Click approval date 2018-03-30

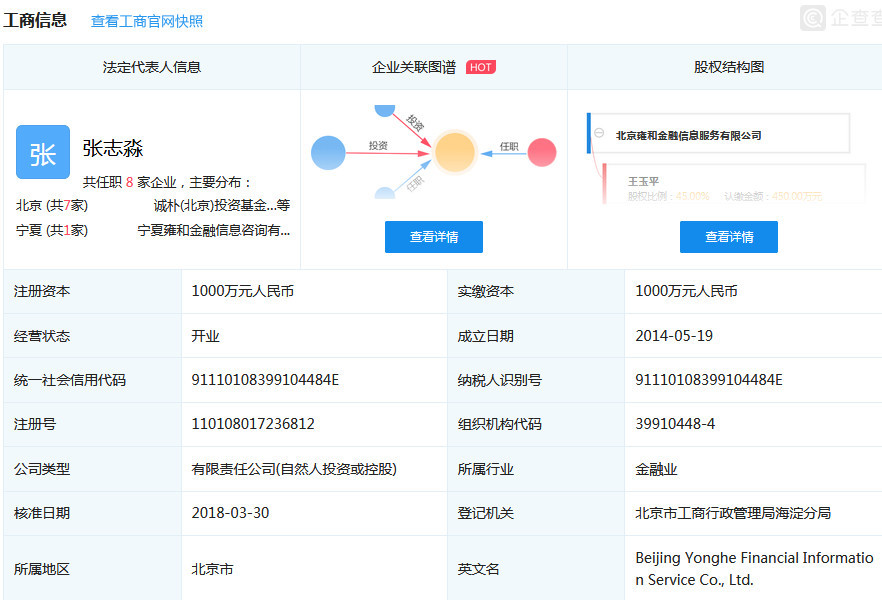(230, 513)
